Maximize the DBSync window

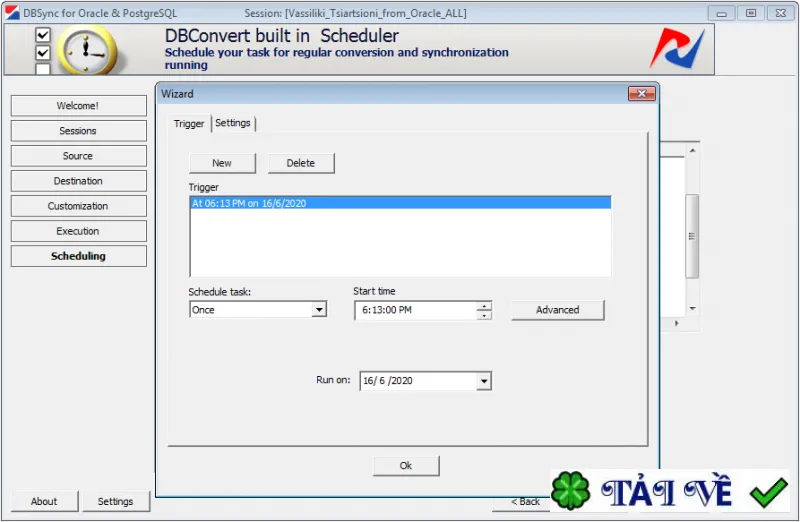751,13
